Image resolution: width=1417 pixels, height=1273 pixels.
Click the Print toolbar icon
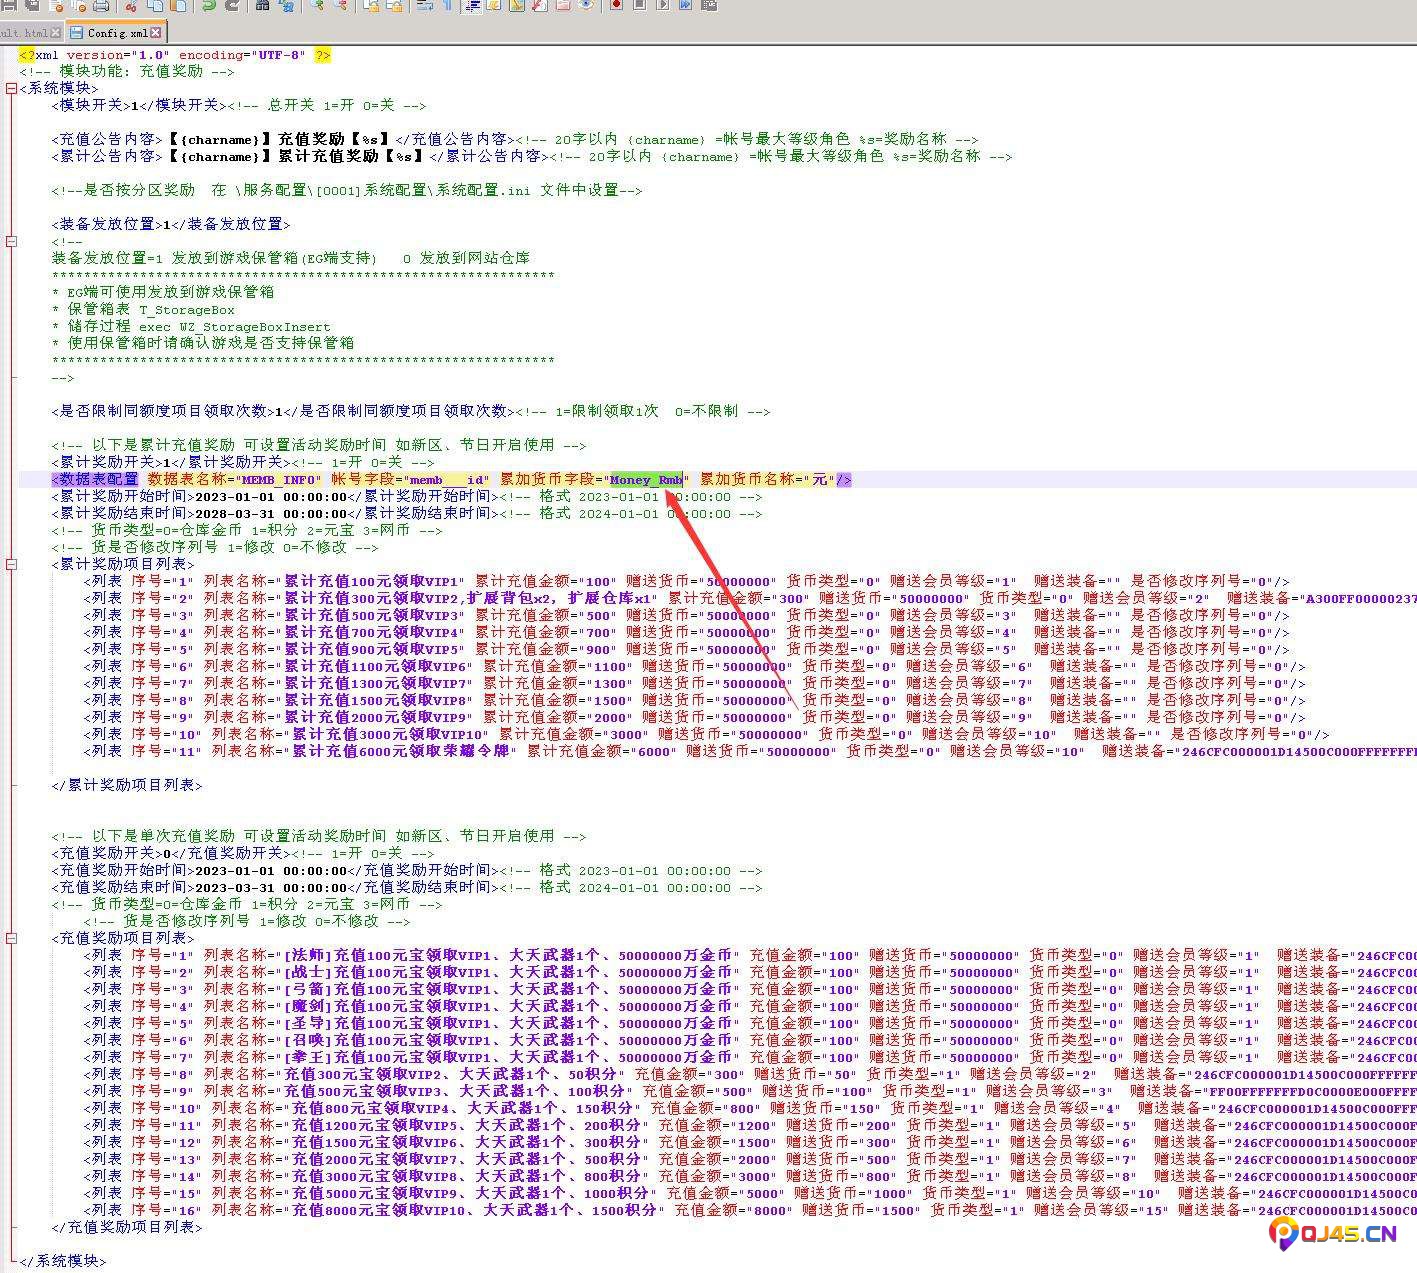pos(100,5)
